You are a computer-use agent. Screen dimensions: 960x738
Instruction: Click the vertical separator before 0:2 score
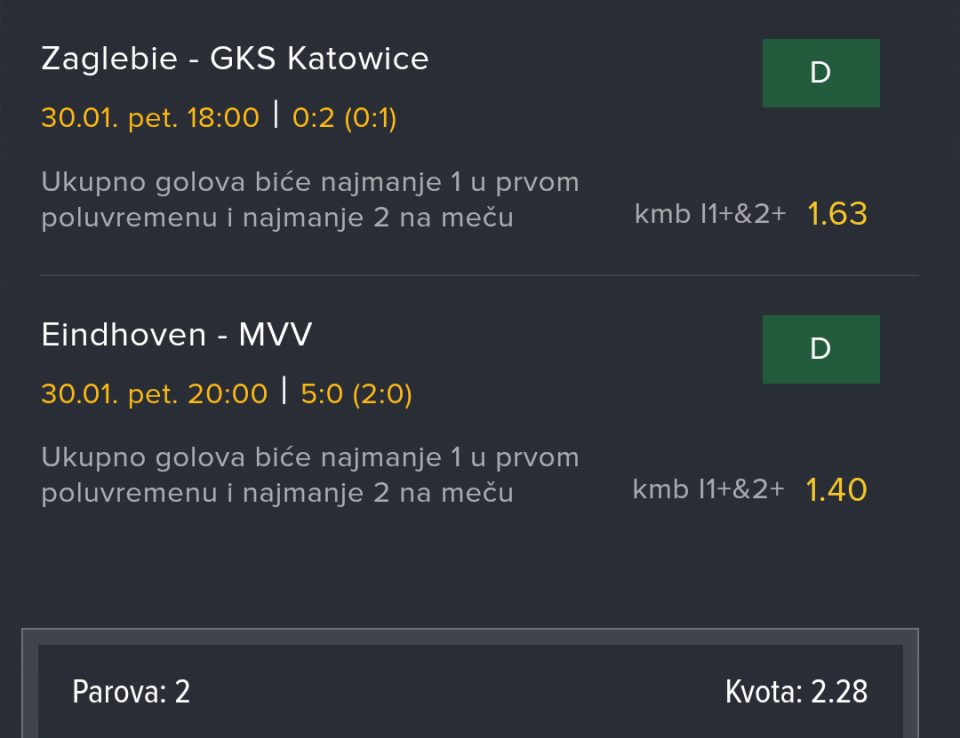(x=276, y=116)
